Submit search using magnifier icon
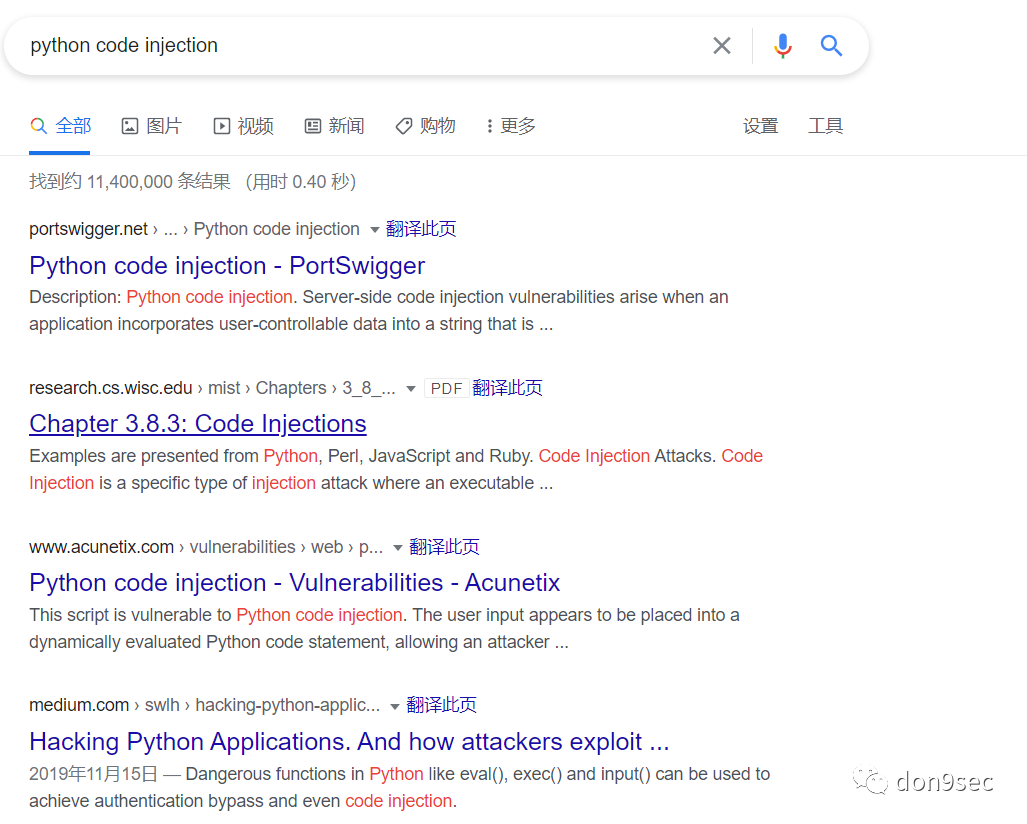 point(831,46)
